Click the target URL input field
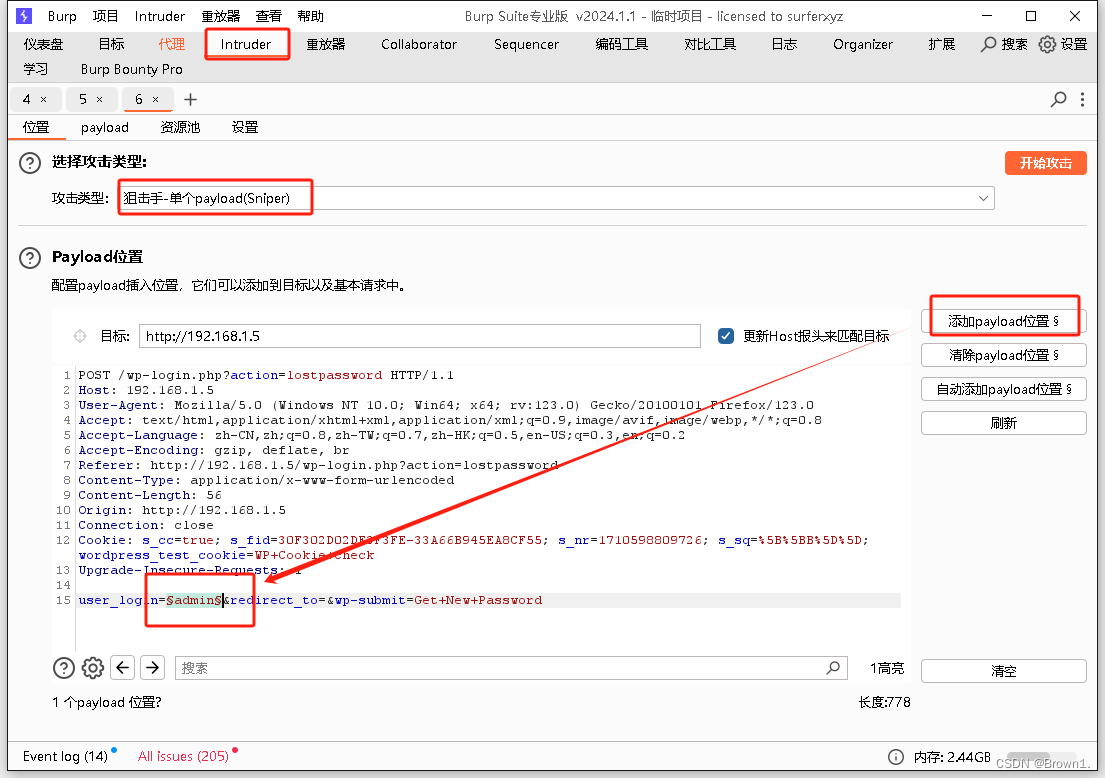Viewport: 1105px width, 778px height. click(420, 336)
